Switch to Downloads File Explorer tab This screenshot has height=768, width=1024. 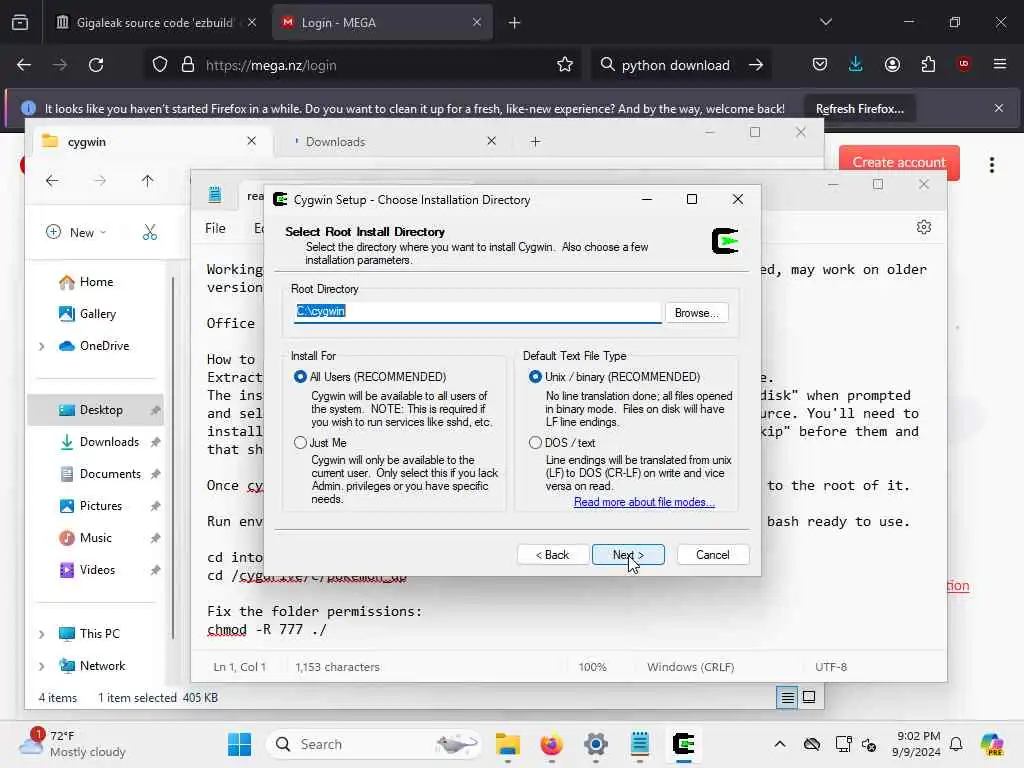coord(392,142)
